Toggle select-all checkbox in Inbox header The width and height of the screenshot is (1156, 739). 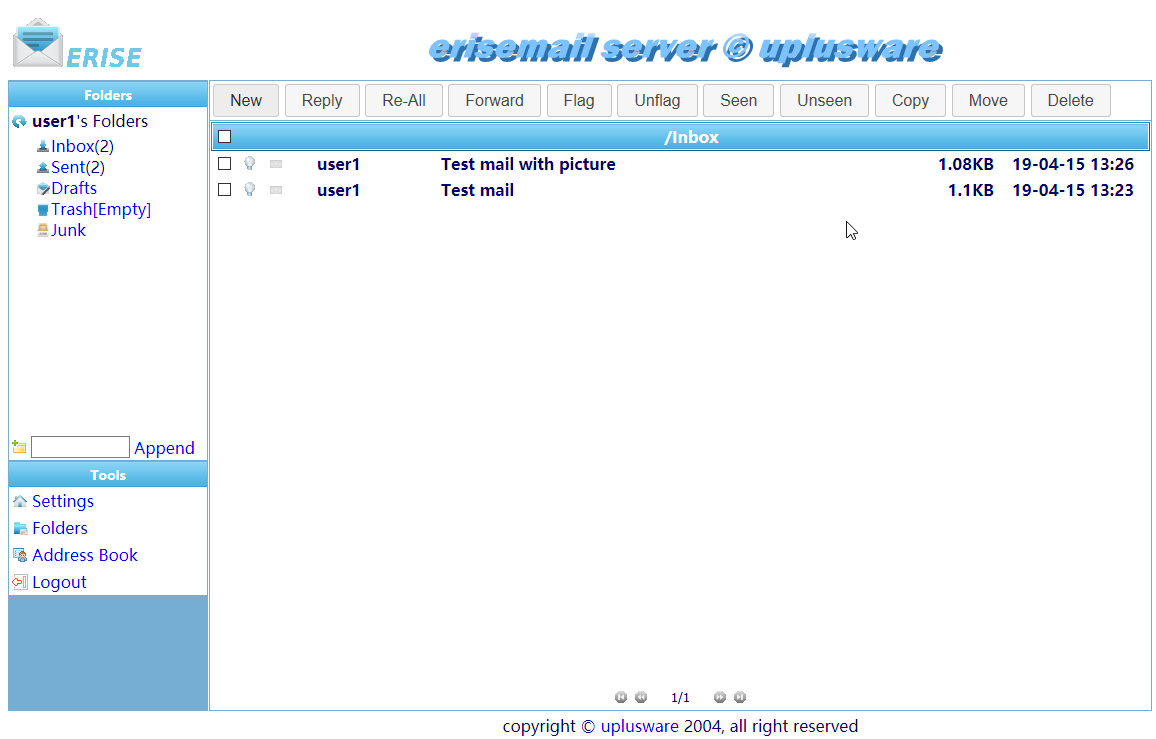(x=225, y=136)
